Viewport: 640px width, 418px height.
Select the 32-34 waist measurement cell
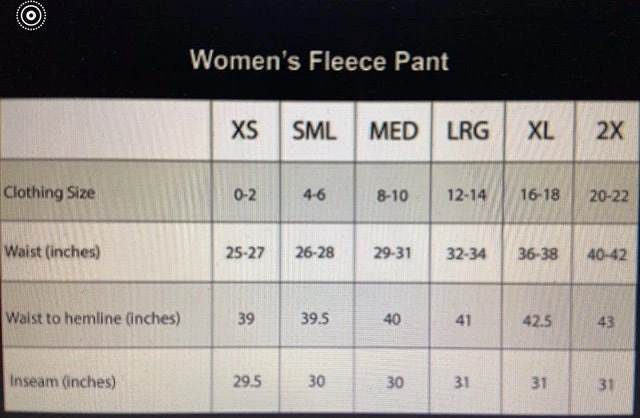(466, 254)
